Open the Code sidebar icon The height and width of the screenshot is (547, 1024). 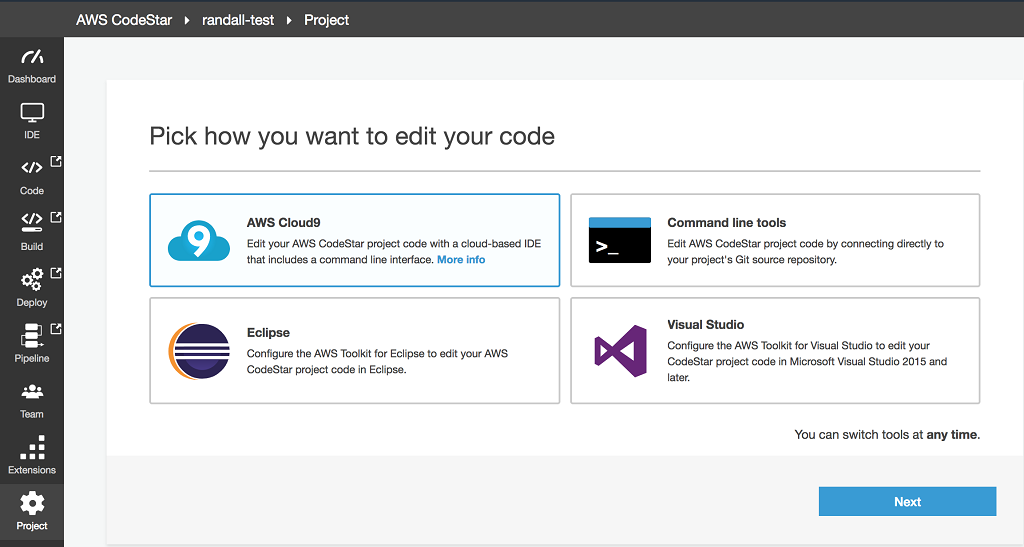[x=31, y=168]
